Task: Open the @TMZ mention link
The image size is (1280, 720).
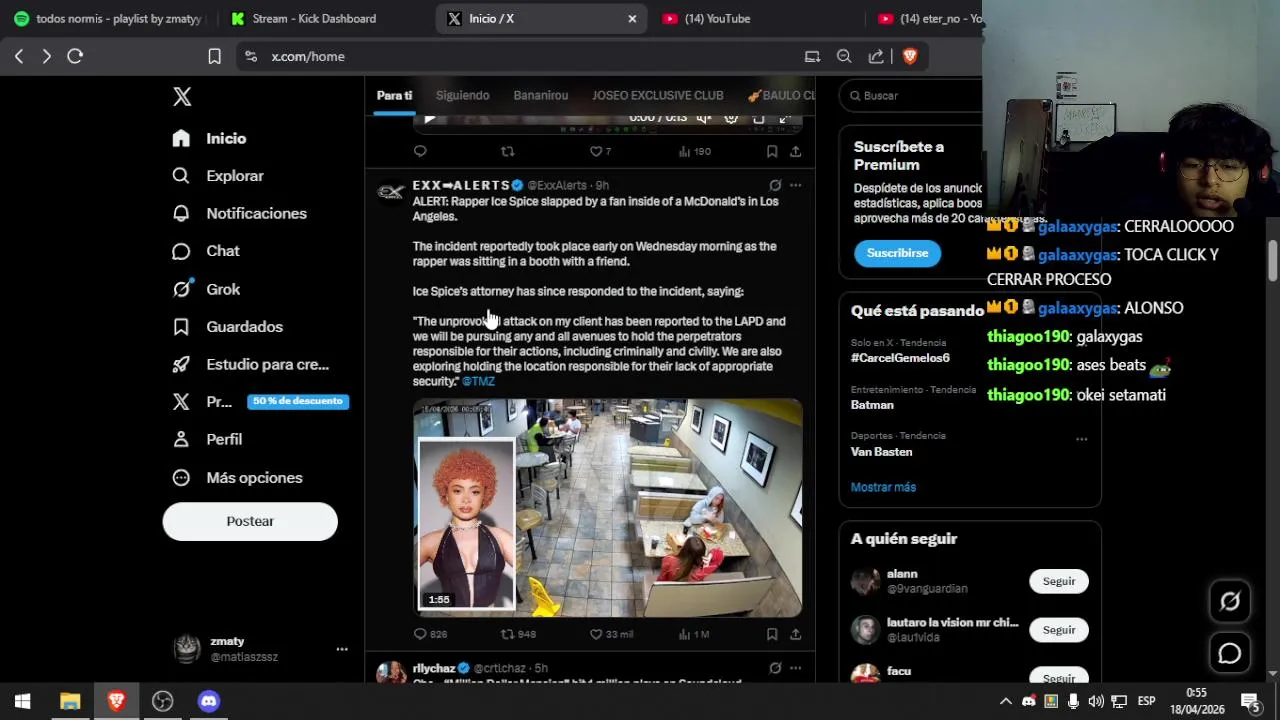Action: point(478,381)
